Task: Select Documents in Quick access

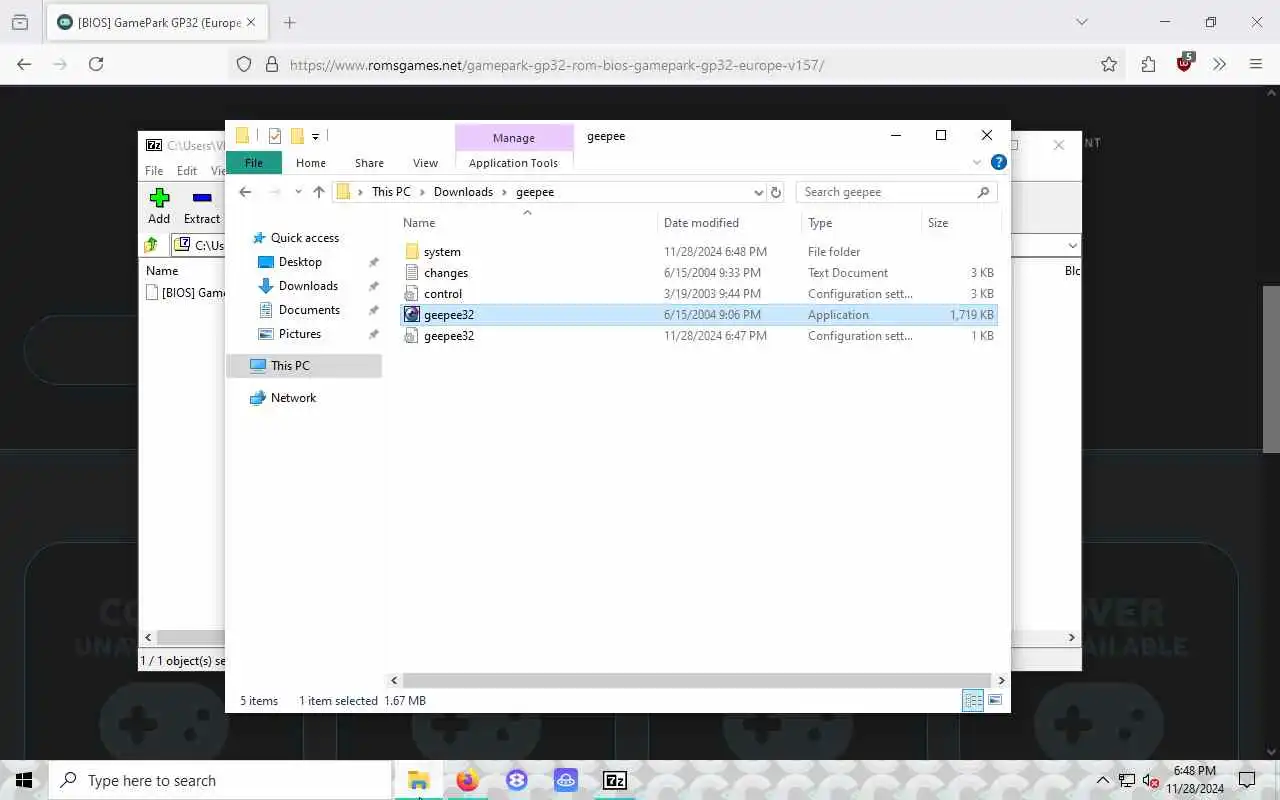Action: [309, 310]
